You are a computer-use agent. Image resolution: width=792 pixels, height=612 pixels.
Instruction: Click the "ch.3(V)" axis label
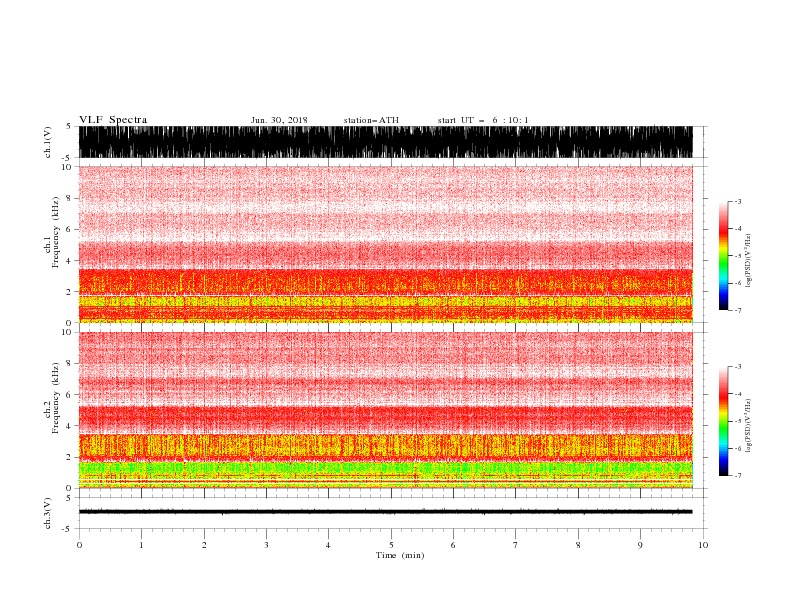click(48, 513)
